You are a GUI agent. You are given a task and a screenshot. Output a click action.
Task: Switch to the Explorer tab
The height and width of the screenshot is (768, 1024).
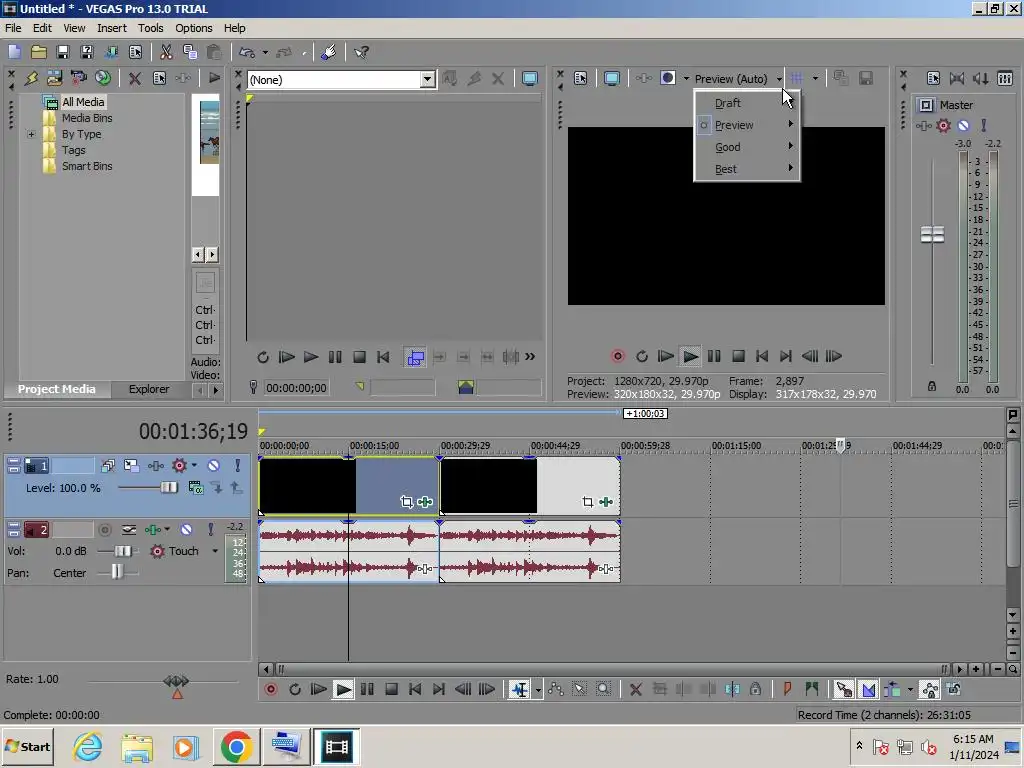[149, 389]
